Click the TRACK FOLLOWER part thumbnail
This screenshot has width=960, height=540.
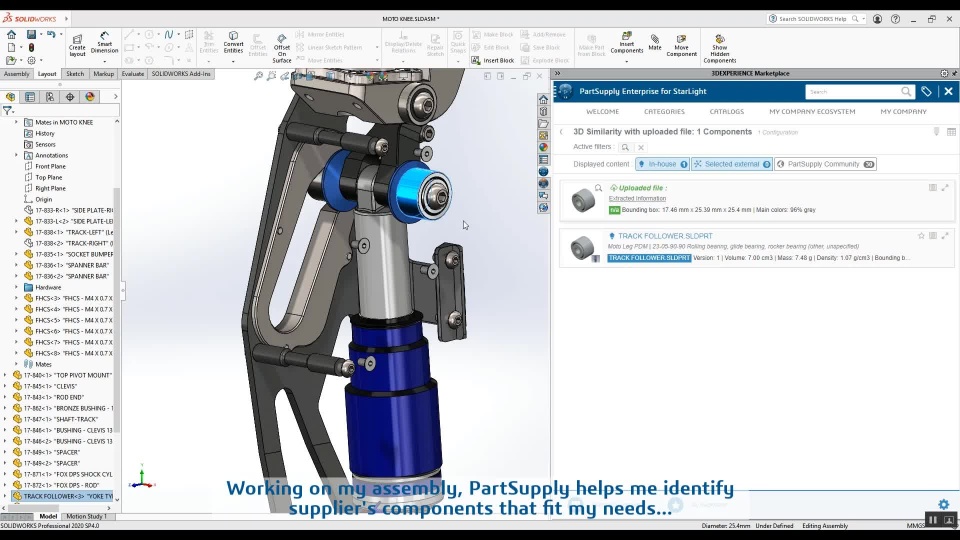(x=582, y=248)
